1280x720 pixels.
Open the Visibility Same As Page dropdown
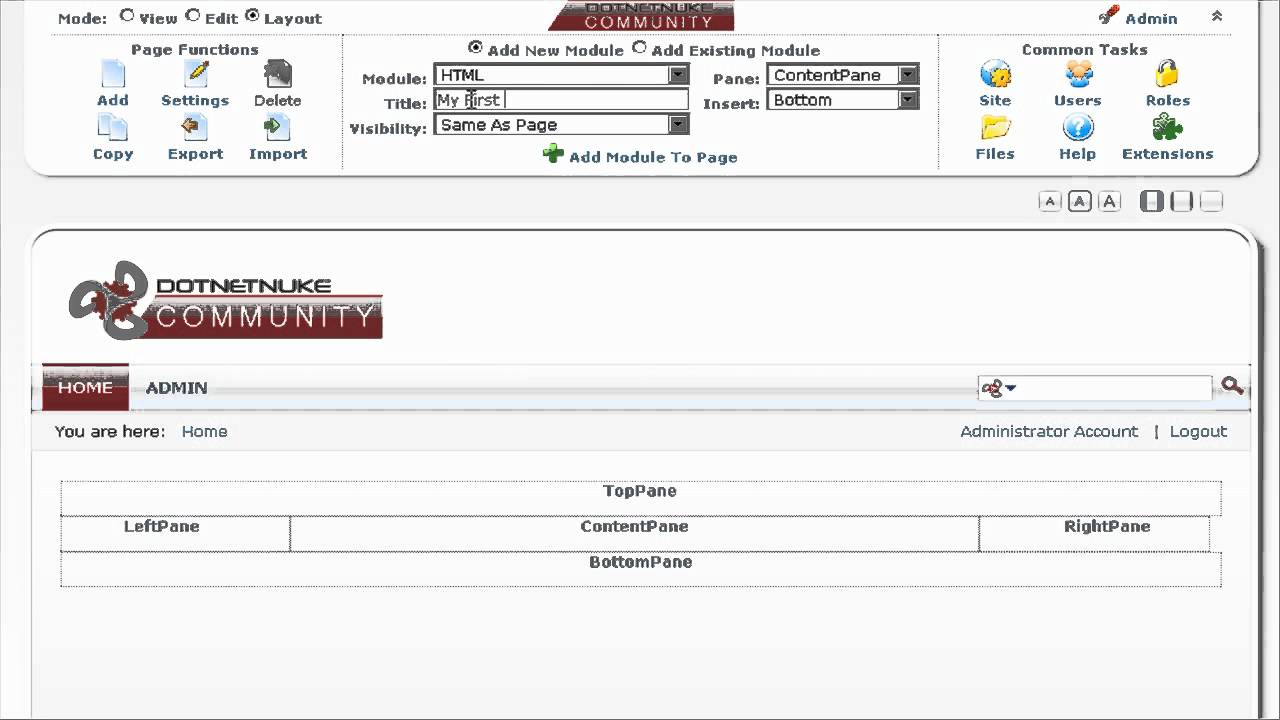point(561,125)
